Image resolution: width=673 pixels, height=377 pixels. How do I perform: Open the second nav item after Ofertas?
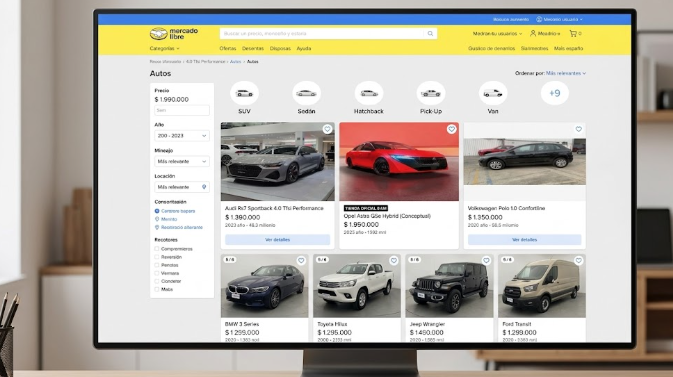click(253, 49)
